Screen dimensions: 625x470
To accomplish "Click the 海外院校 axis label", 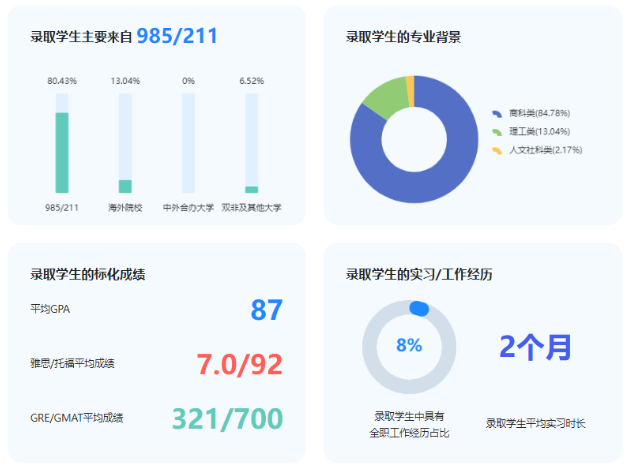I will pyautogui.click(x=125, y=208).
